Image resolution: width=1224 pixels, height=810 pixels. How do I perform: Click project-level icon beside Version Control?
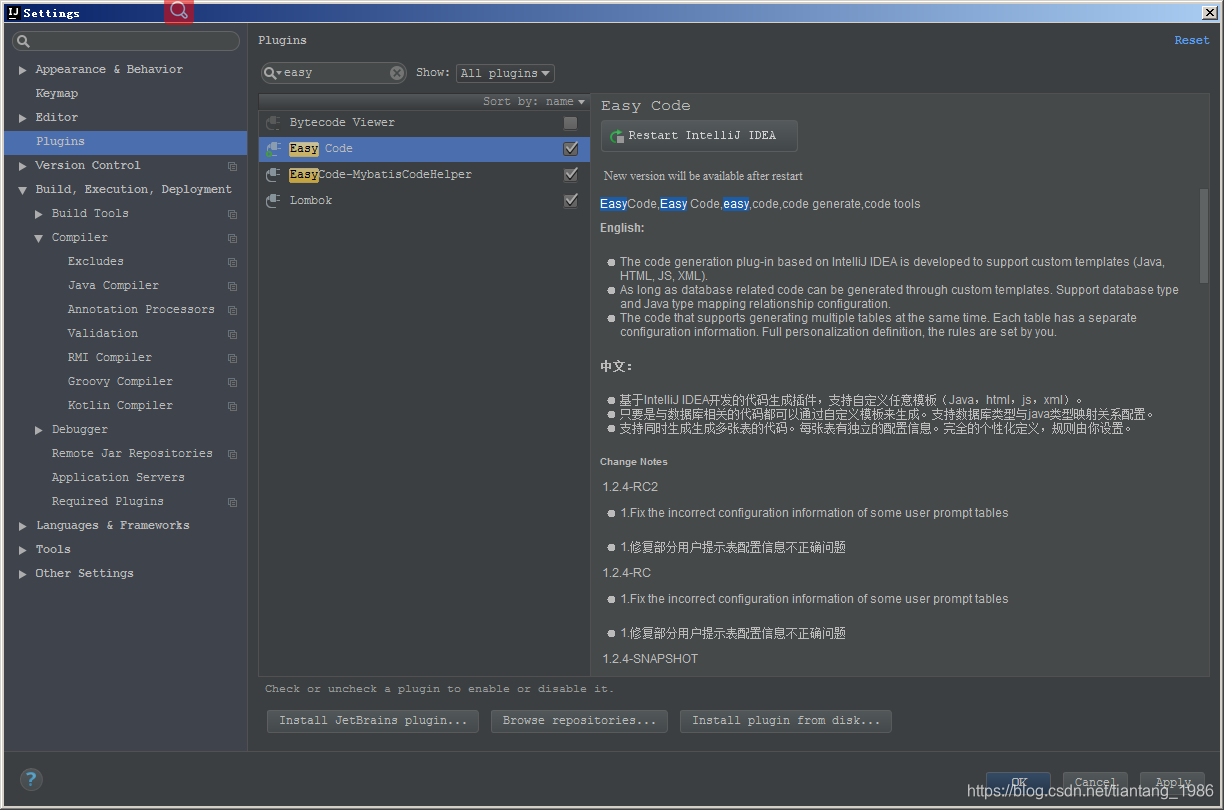coord(232,166)
